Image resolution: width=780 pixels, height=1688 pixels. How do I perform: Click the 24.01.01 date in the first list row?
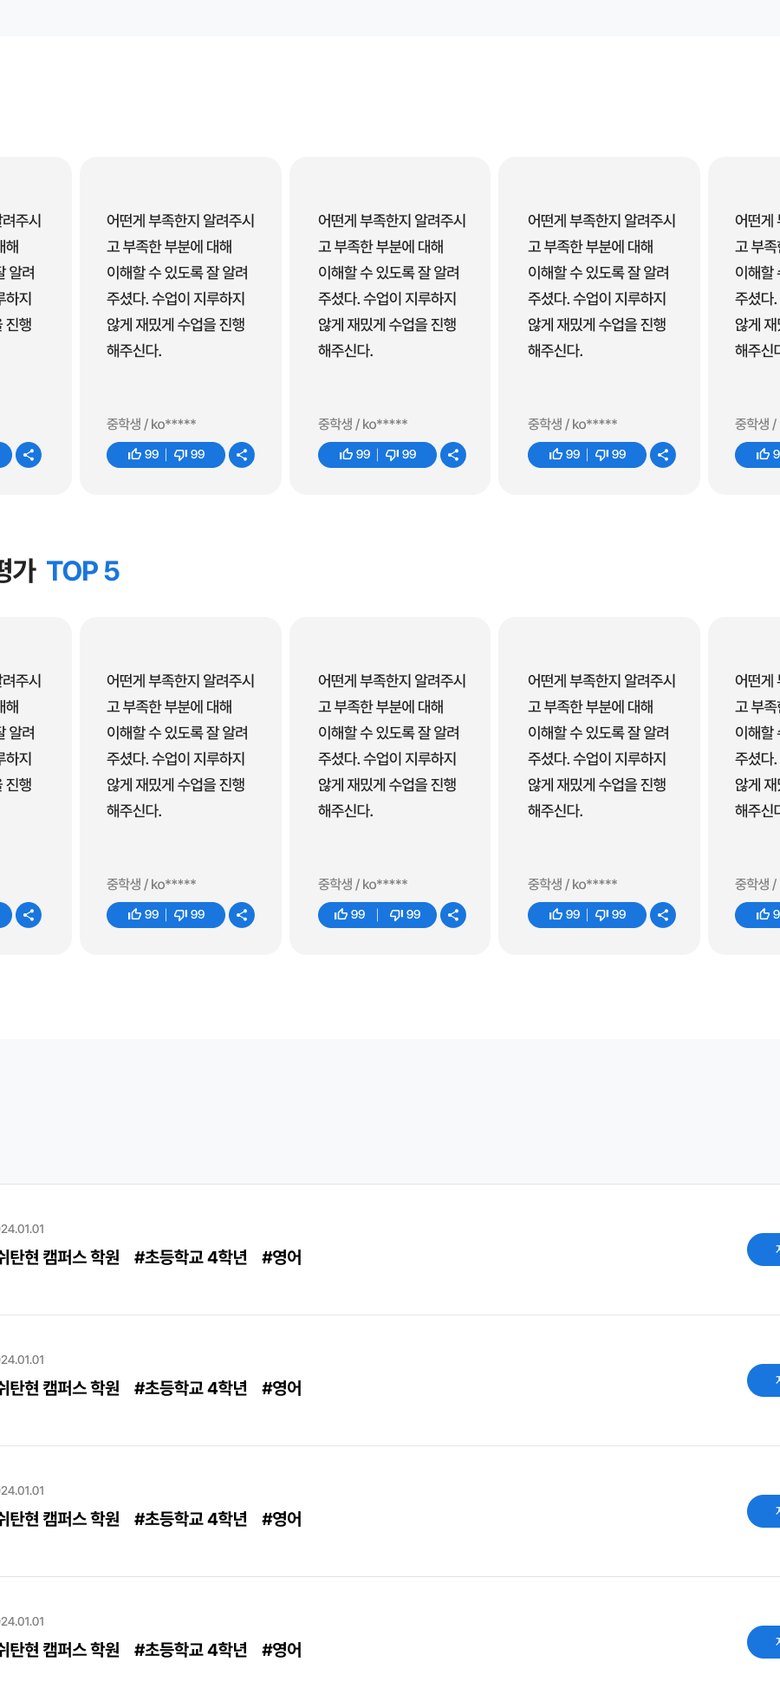click(22, 1229)
